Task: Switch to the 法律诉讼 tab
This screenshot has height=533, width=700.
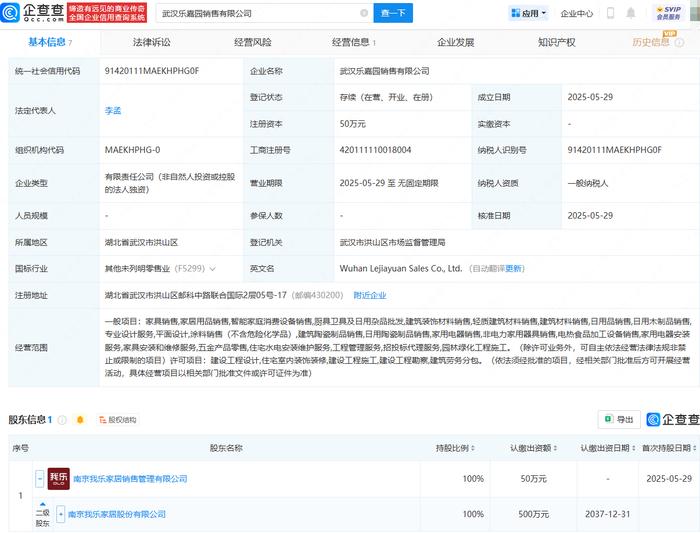Action: pos(152,42)
